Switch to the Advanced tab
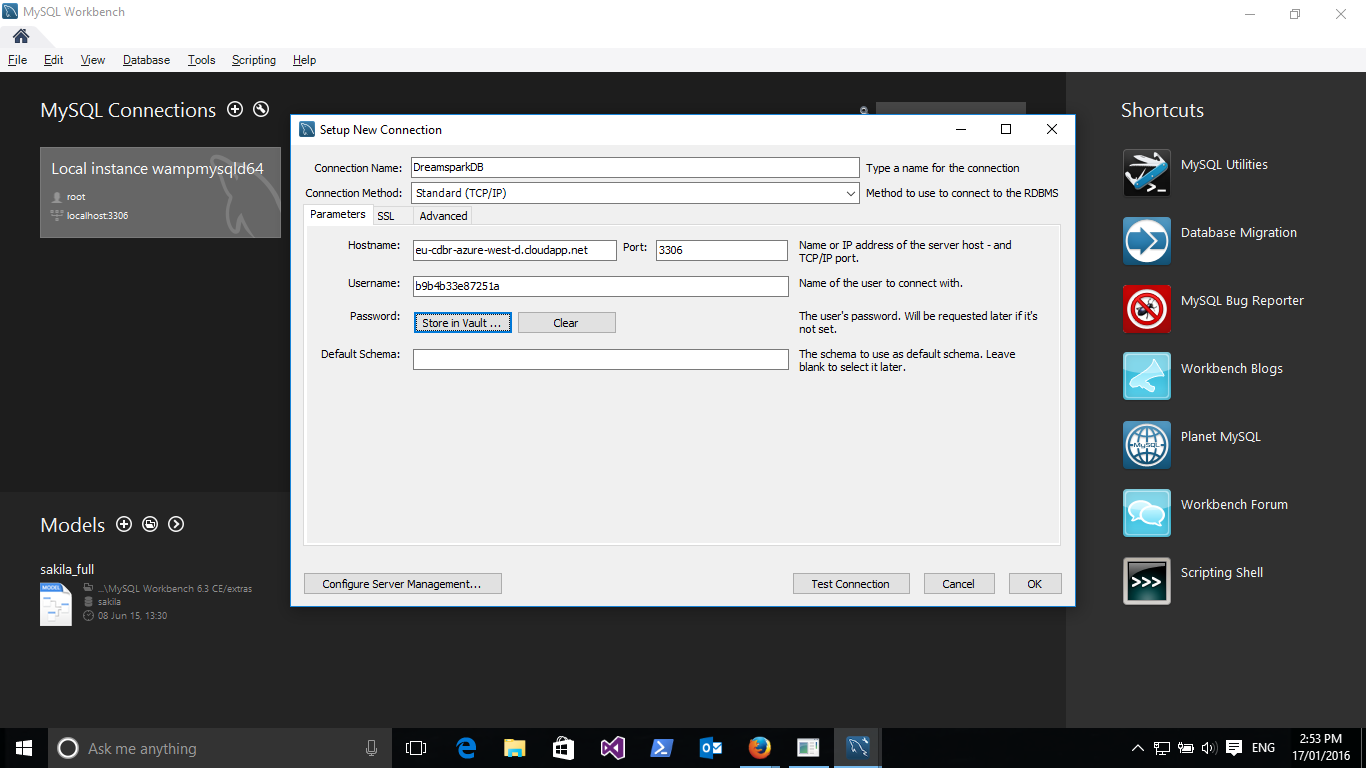1366x768 pixels. pyautogui.click(x=443, y=216)
